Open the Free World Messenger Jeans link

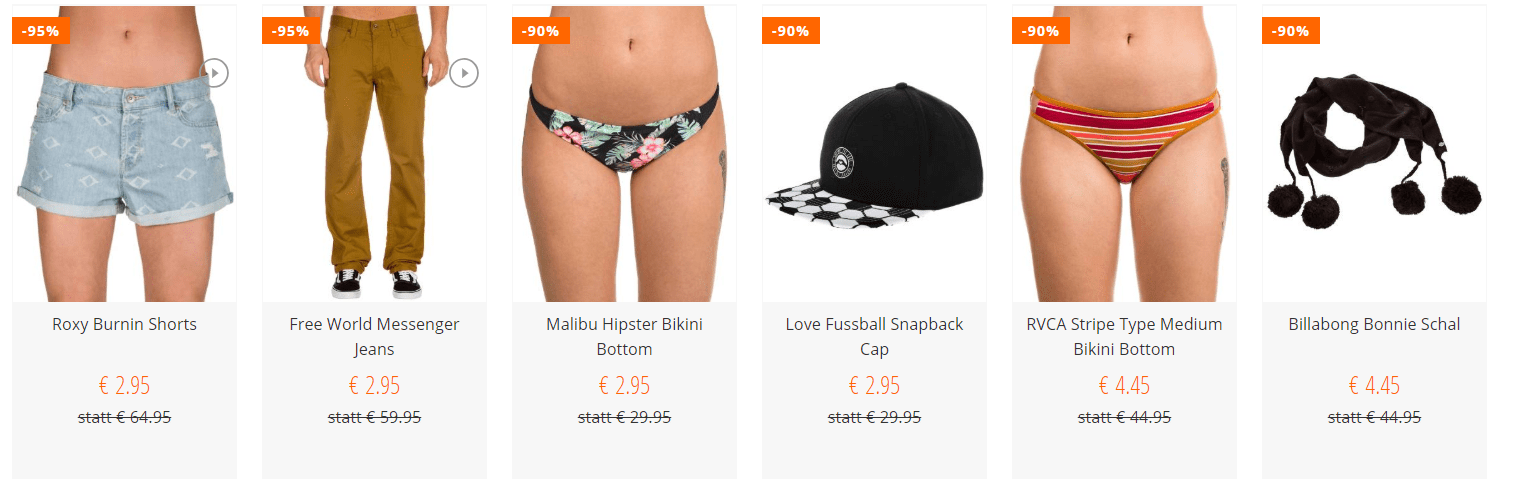click(375, 337)
